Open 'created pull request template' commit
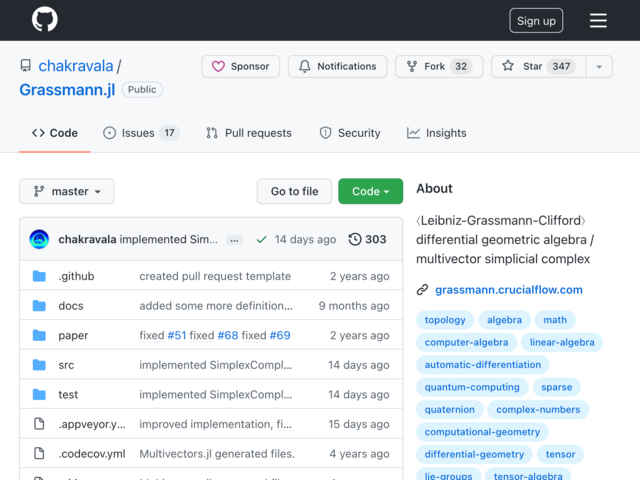640x480 pixels. pyautogui.click(x=215, y=276)
